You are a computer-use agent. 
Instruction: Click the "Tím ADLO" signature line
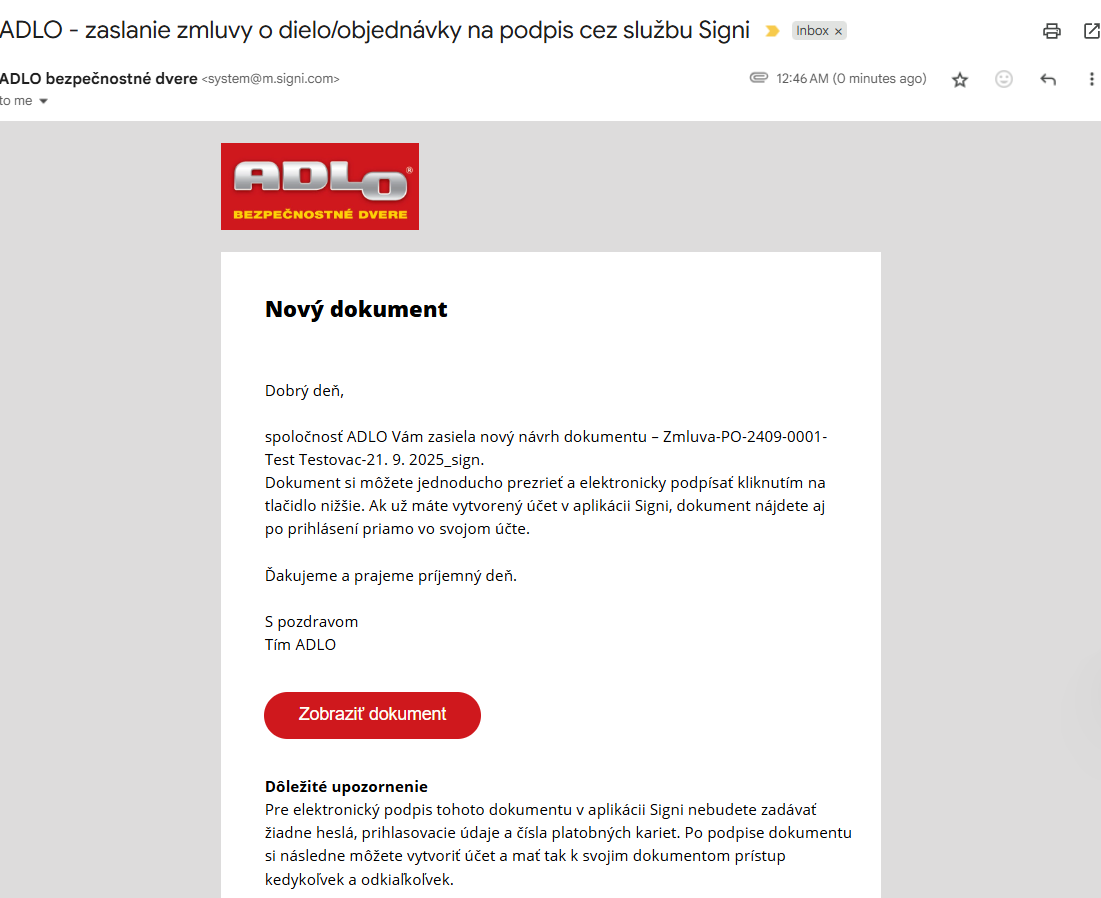[300, 645]
